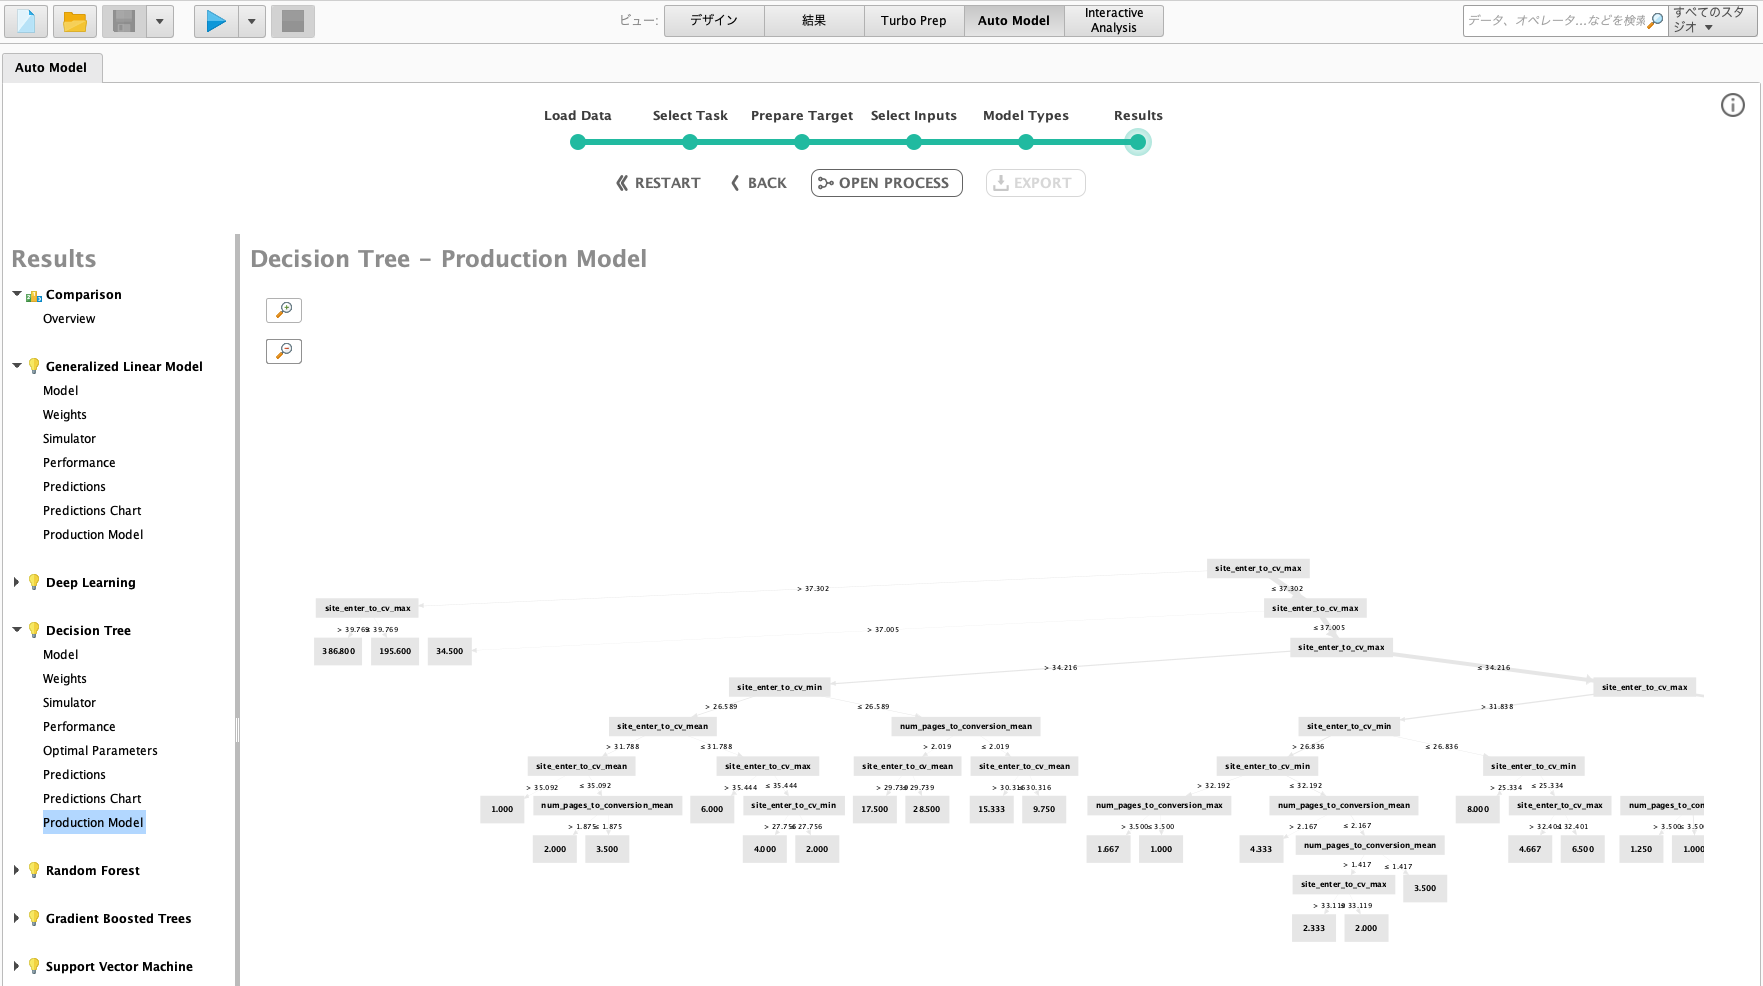The image size is (1763, 986).
Task: Switch to Interactive Analysis view
Action: click(x=1114, y=21)
